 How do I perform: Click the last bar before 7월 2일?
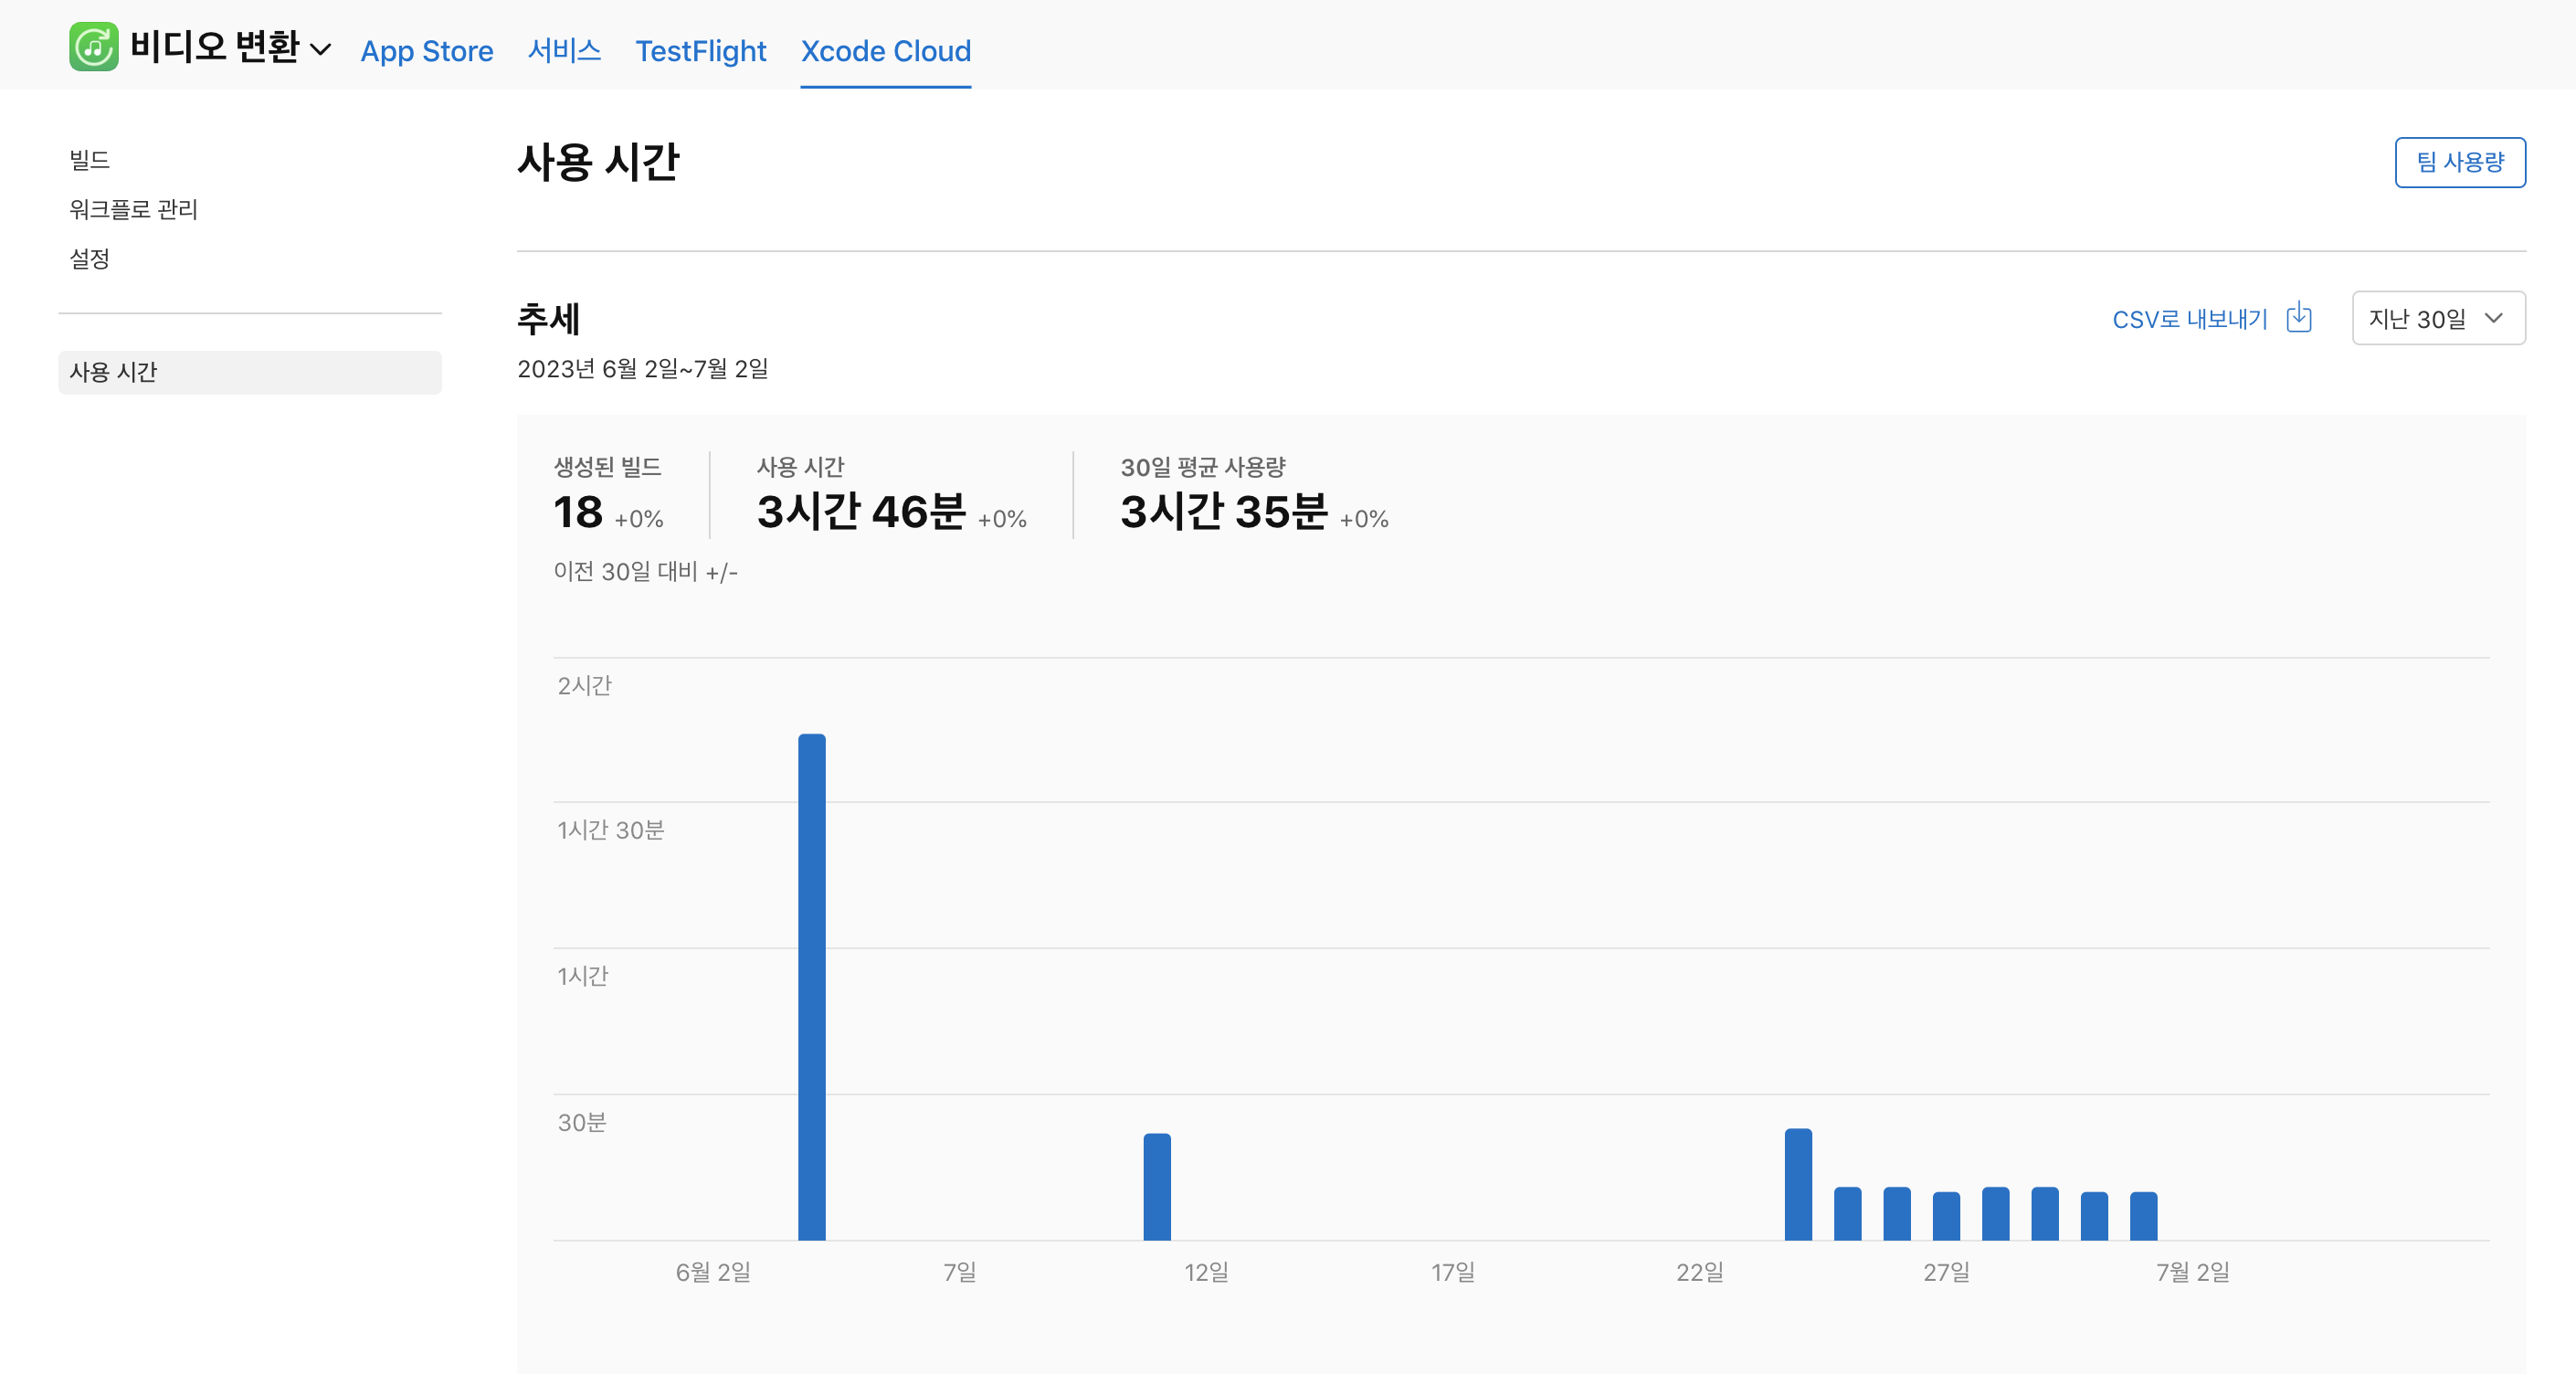coord(2142,1215)
